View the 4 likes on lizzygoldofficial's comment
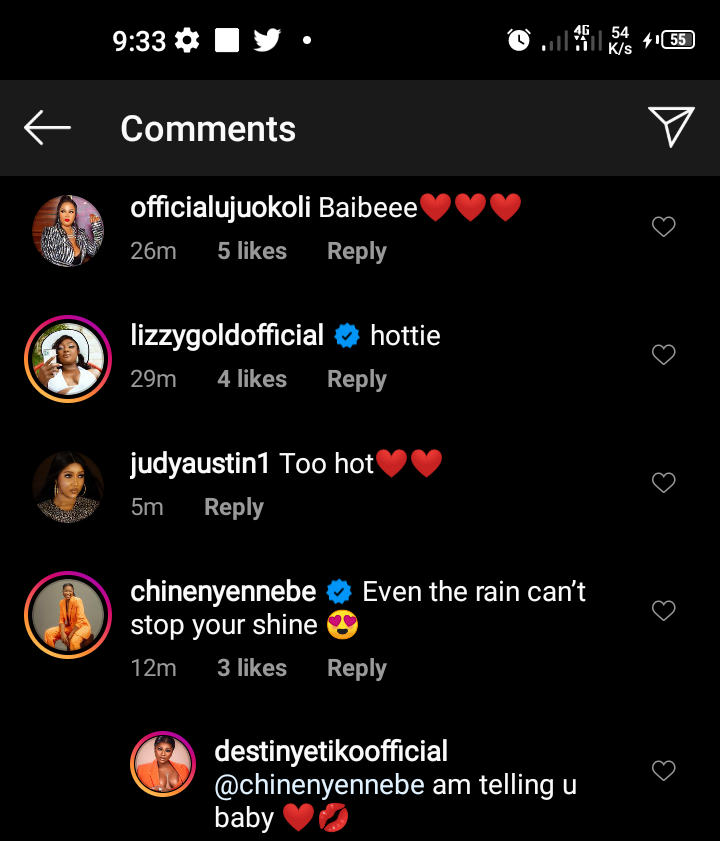720x841 pixels. pos(252,379)
